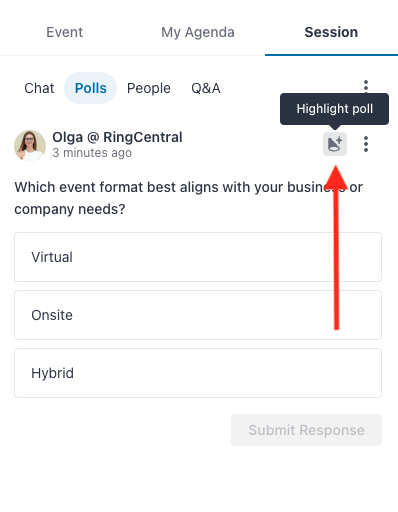Click the poll question text

pos(188,198)
